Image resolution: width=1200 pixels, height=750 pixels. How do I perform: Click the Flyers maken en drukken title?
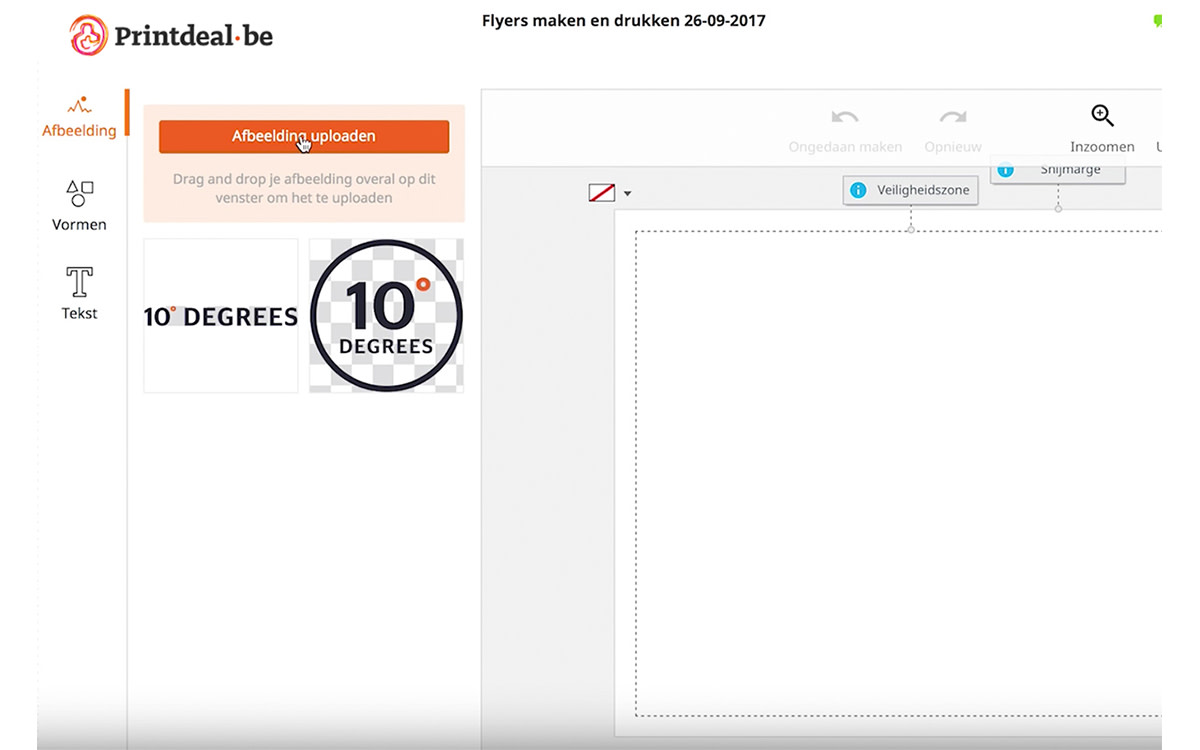tap(624, 20)
